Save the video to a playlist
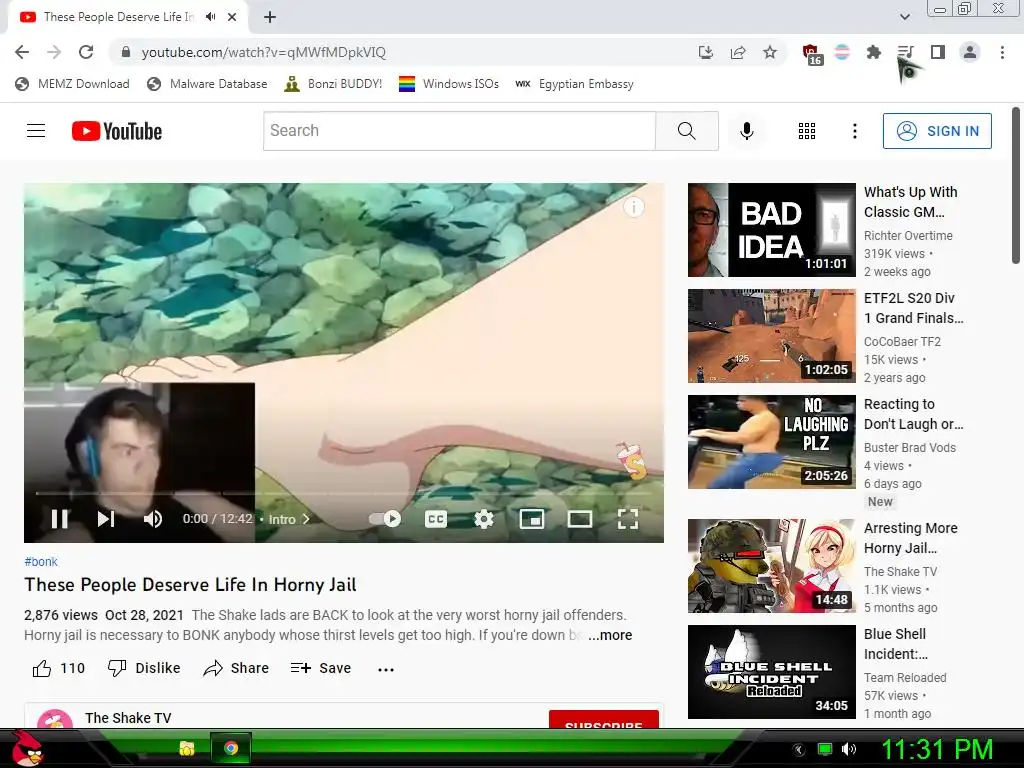 pos(321,668)
